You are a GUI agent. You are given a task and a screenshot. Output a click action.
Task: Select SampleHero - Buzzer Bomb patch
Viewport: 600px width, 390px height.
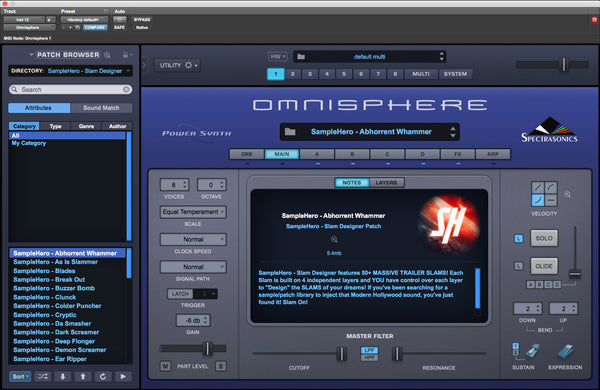pos(54,288)
